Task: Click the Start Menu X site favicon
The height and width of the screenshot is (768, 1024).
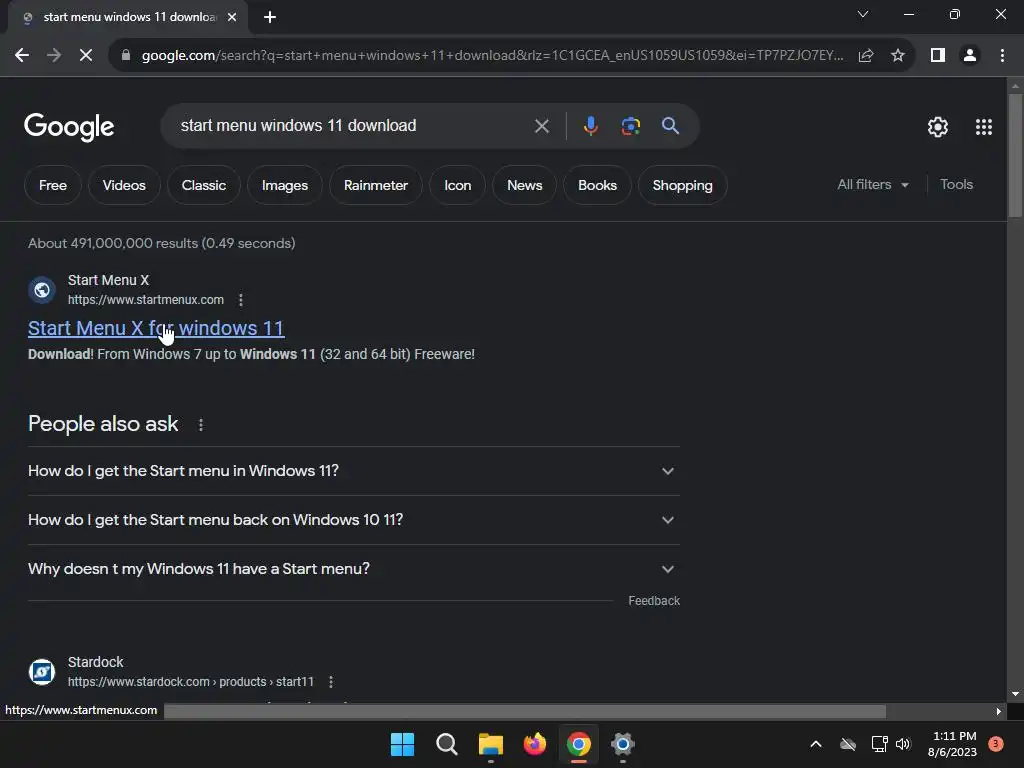Action: click(x=42, y=290)
